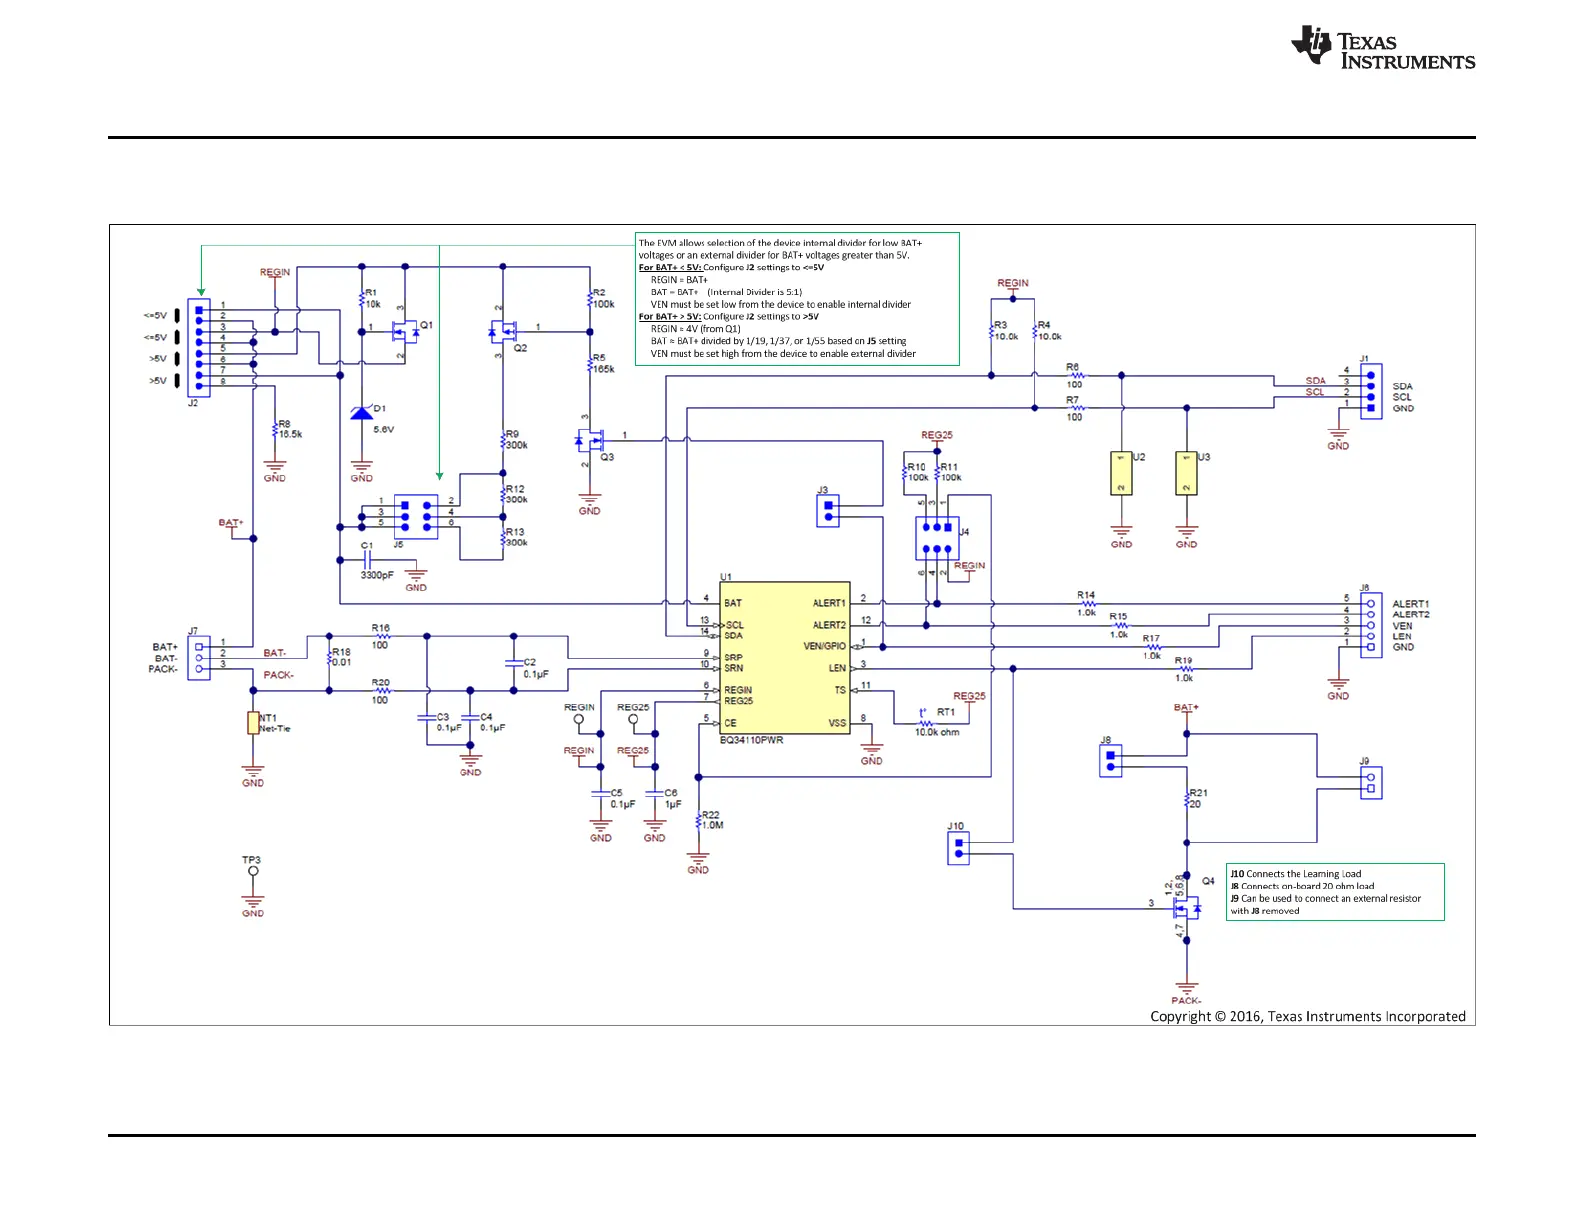Click the 'VEN/GPIO' pin label on U1
Screen dimensions: 1584x1224
824,646
